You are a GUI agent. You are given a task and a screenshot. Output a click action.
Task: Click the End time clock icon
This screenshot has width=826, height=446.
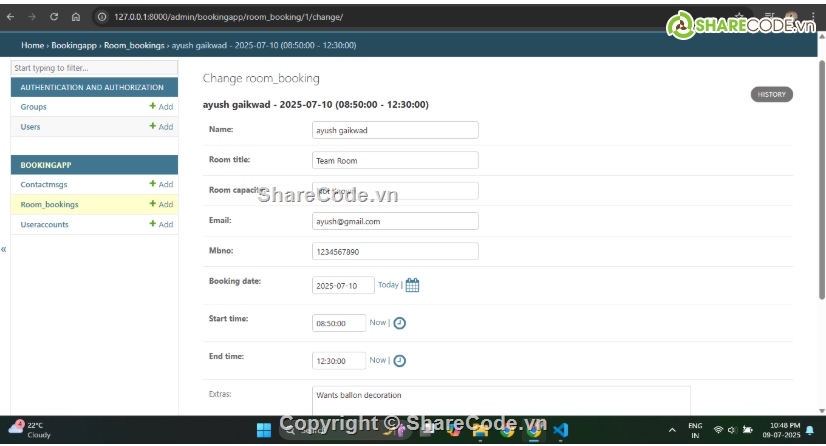[x=399, y=360]
